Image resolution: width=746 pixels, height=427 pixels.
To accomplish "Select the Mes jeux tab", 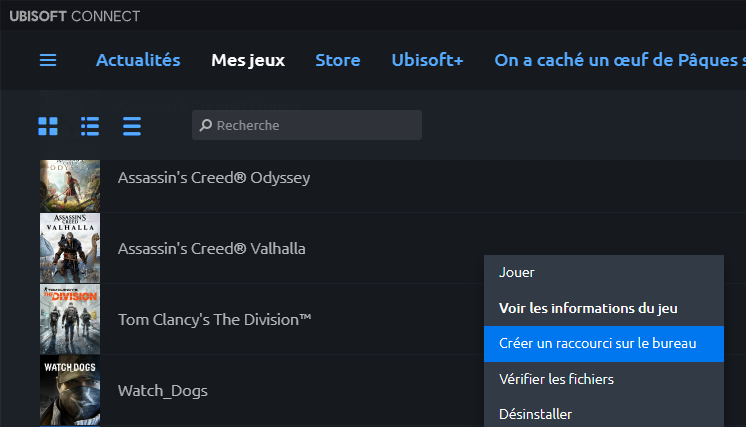I will [248, 60].
